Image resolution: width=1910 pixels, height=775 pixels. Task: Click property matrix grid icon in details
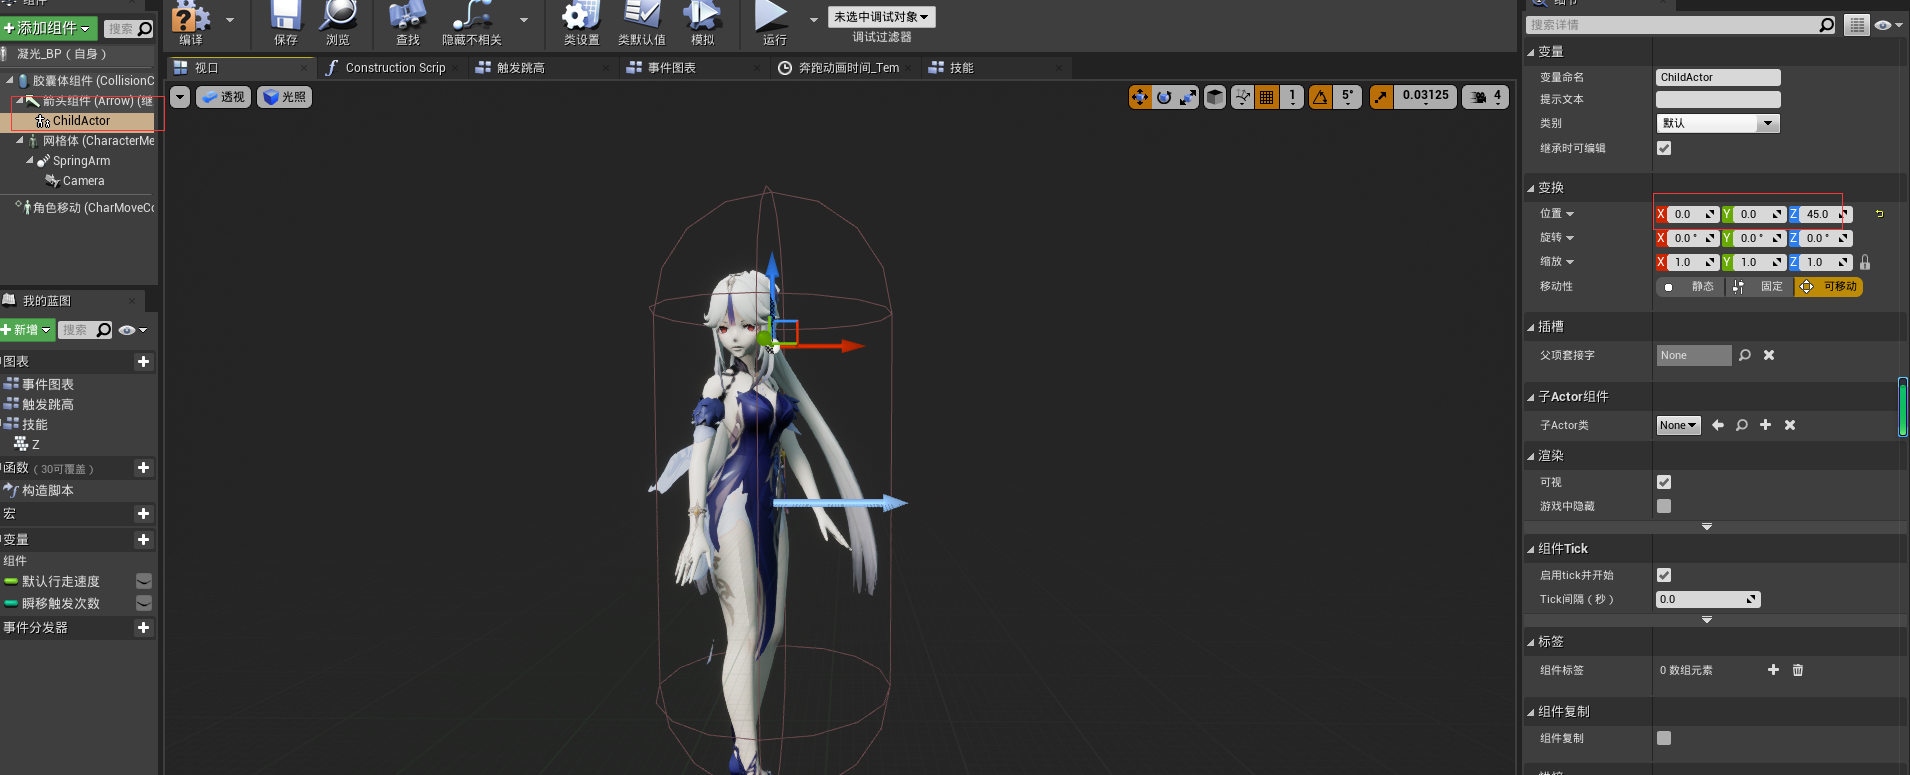[1857, 25]
